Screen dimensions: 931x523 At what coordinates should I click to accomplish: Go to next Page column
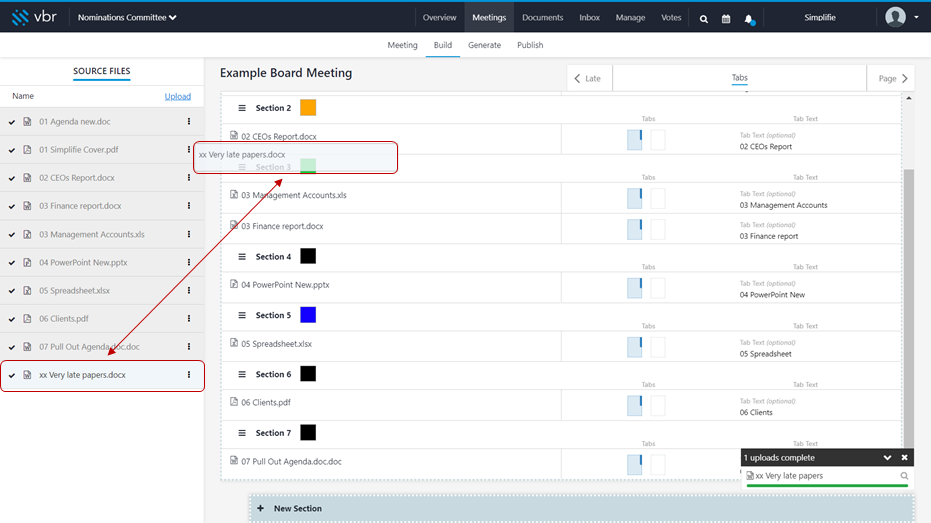coord(892,78)
